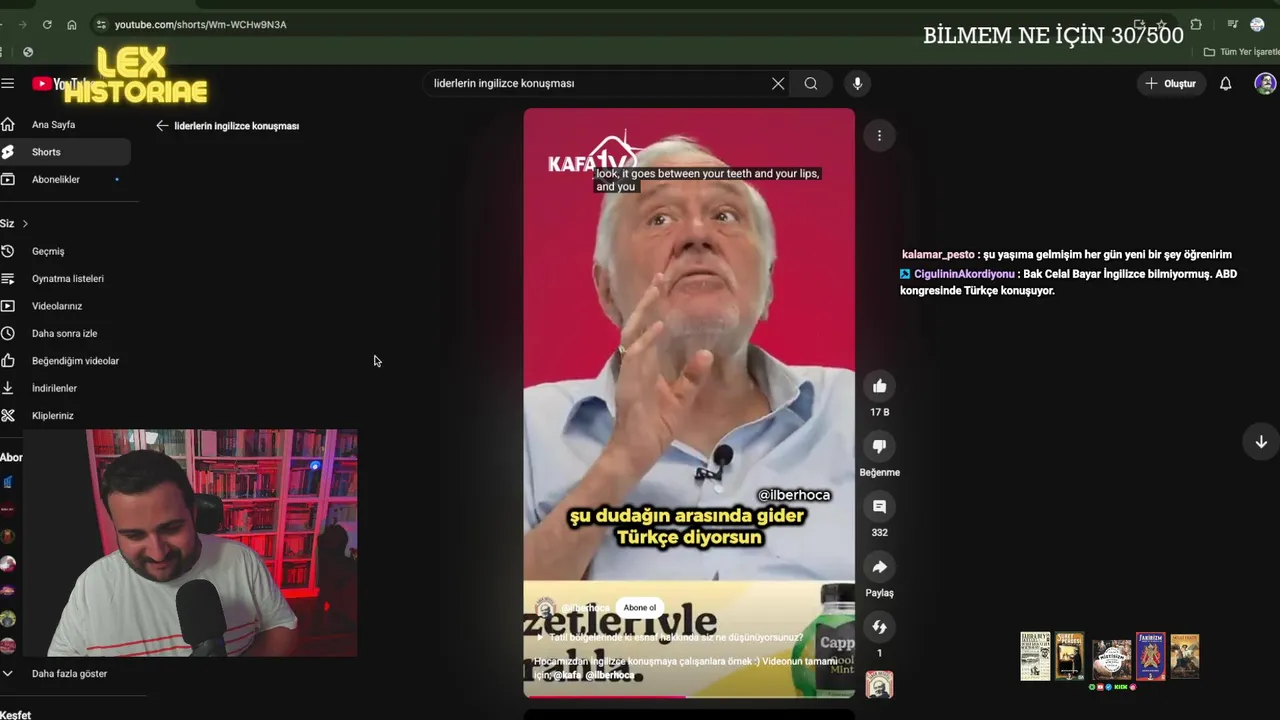Open the notifications bell
Screen dimensions: 1280x720
coord(1225,84)
